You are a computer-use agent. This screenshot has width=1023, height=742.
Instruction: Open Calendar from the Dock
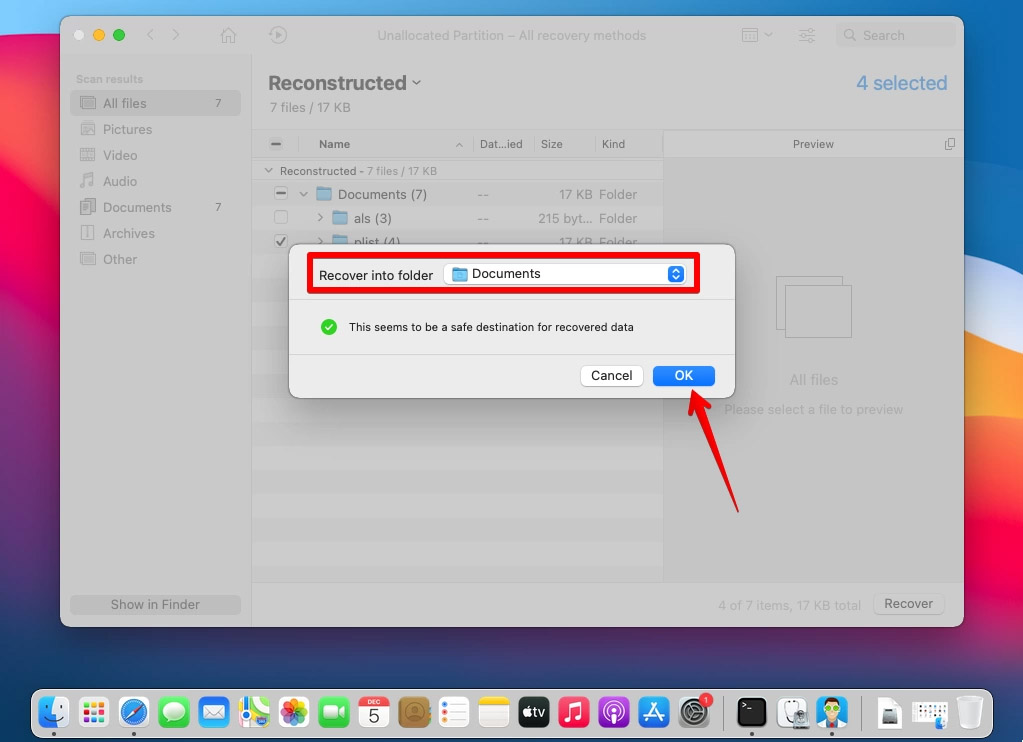[374, 711]
